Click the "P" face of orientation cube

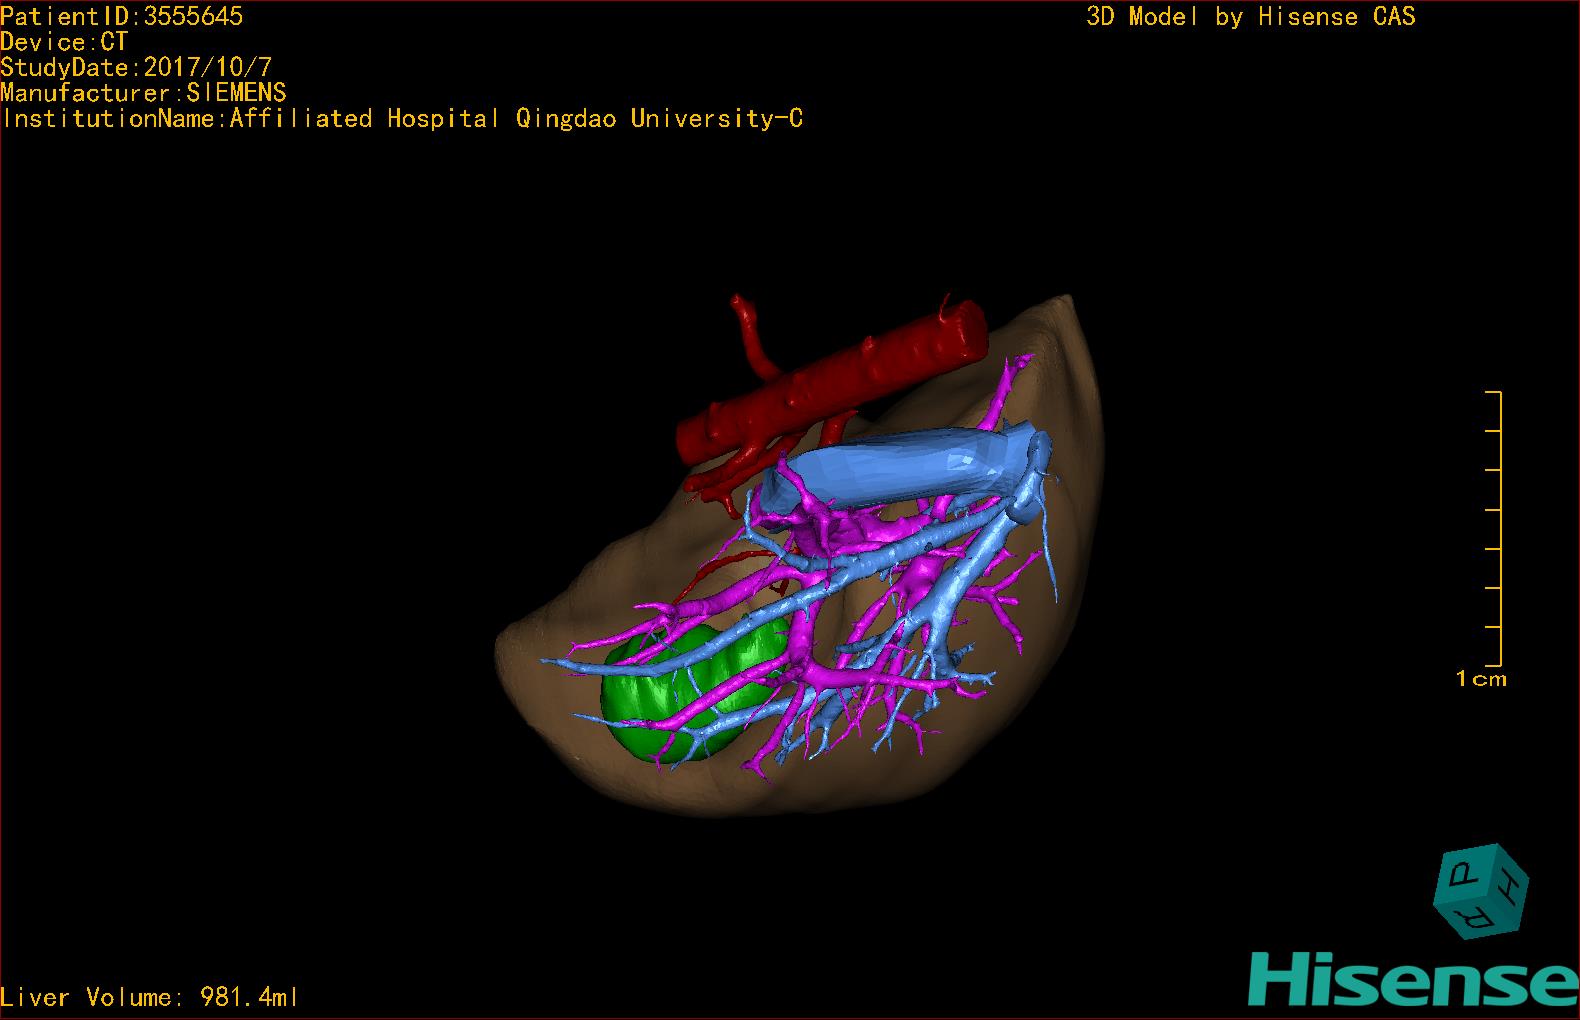tap(1462, 875)
